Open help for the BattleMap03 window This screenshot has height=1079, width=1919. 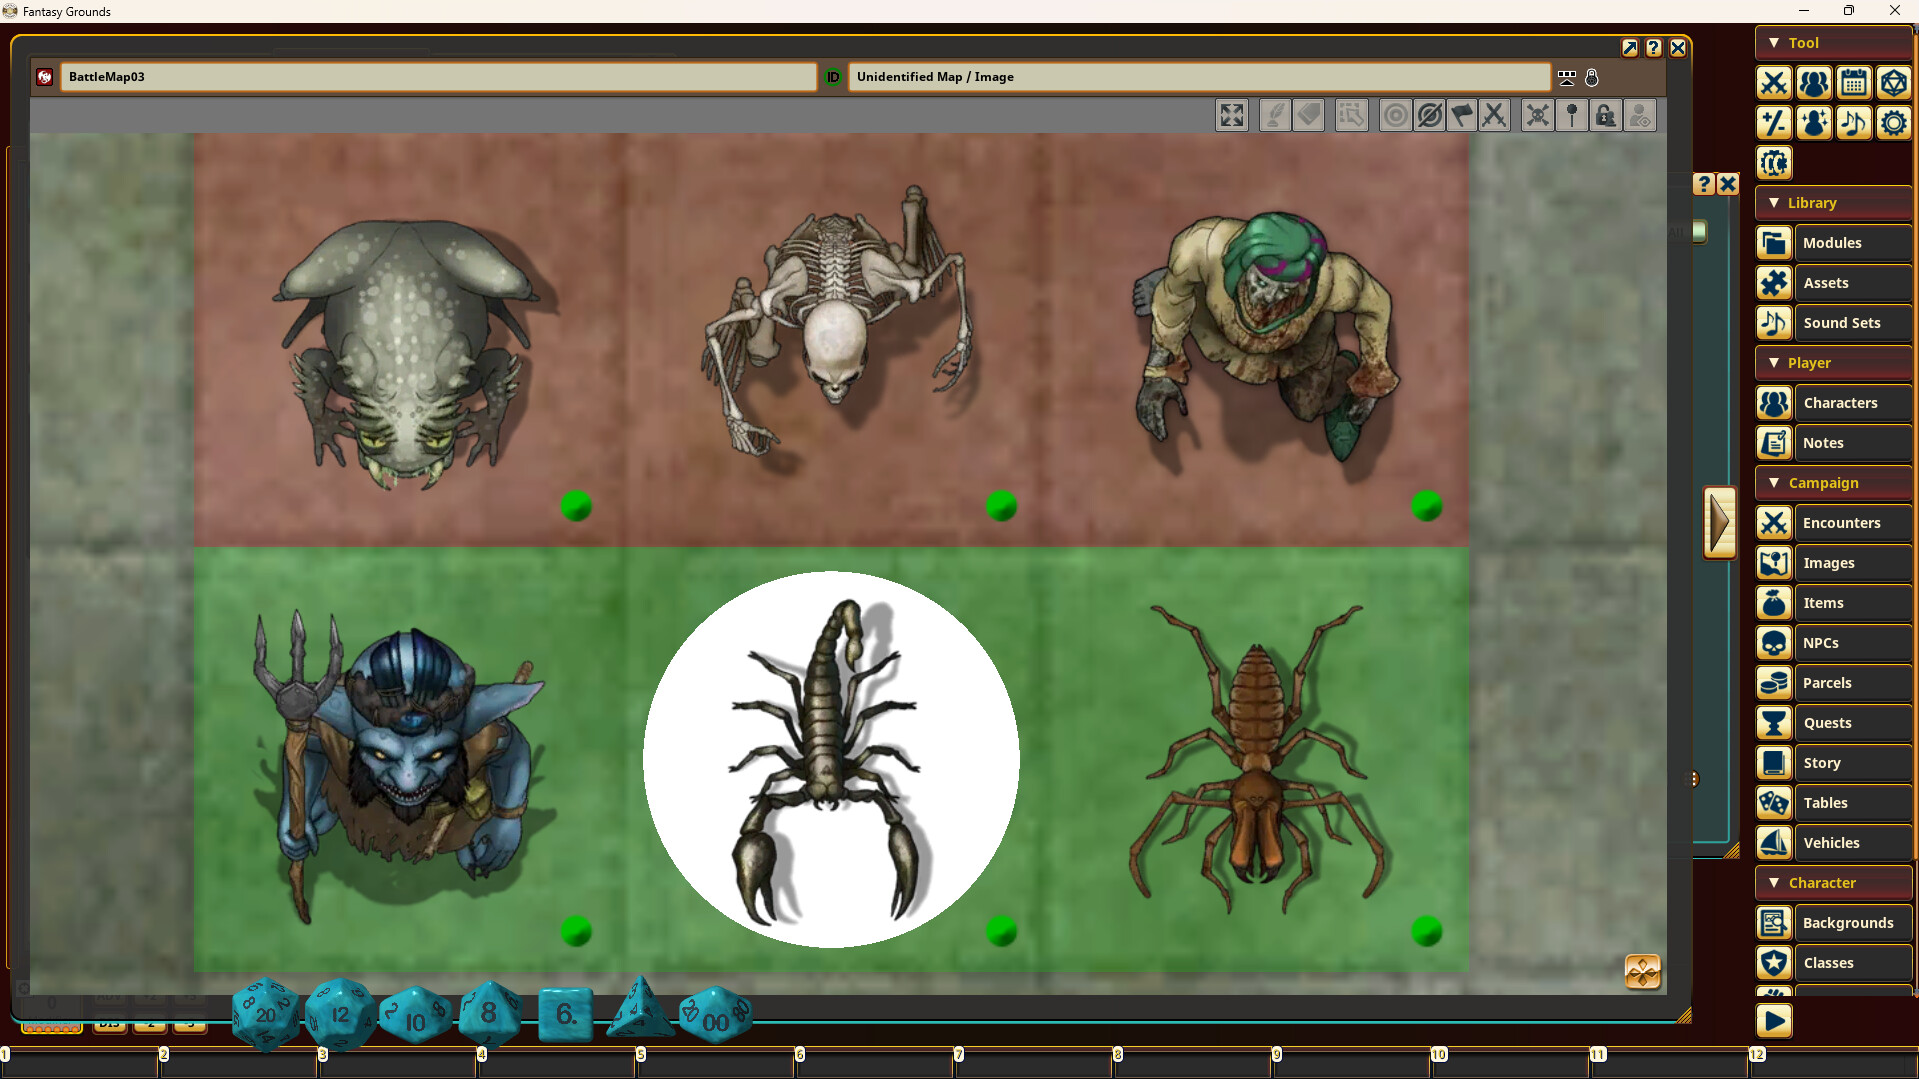tap(1654, 48)
